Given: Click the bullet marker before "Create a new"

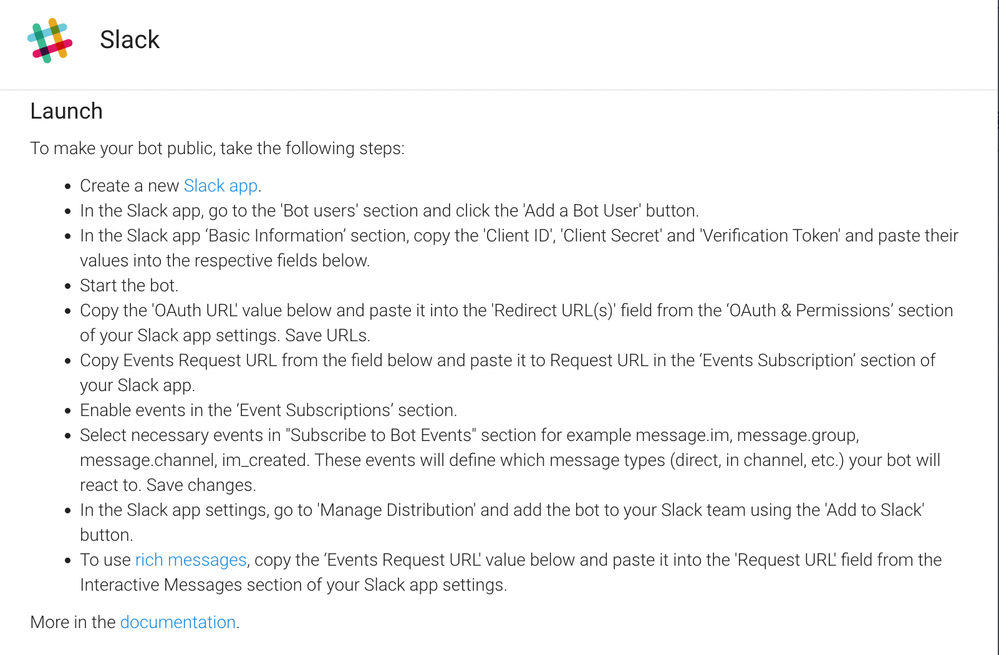Looking at the screenshot, I should (x=68, y=187).
